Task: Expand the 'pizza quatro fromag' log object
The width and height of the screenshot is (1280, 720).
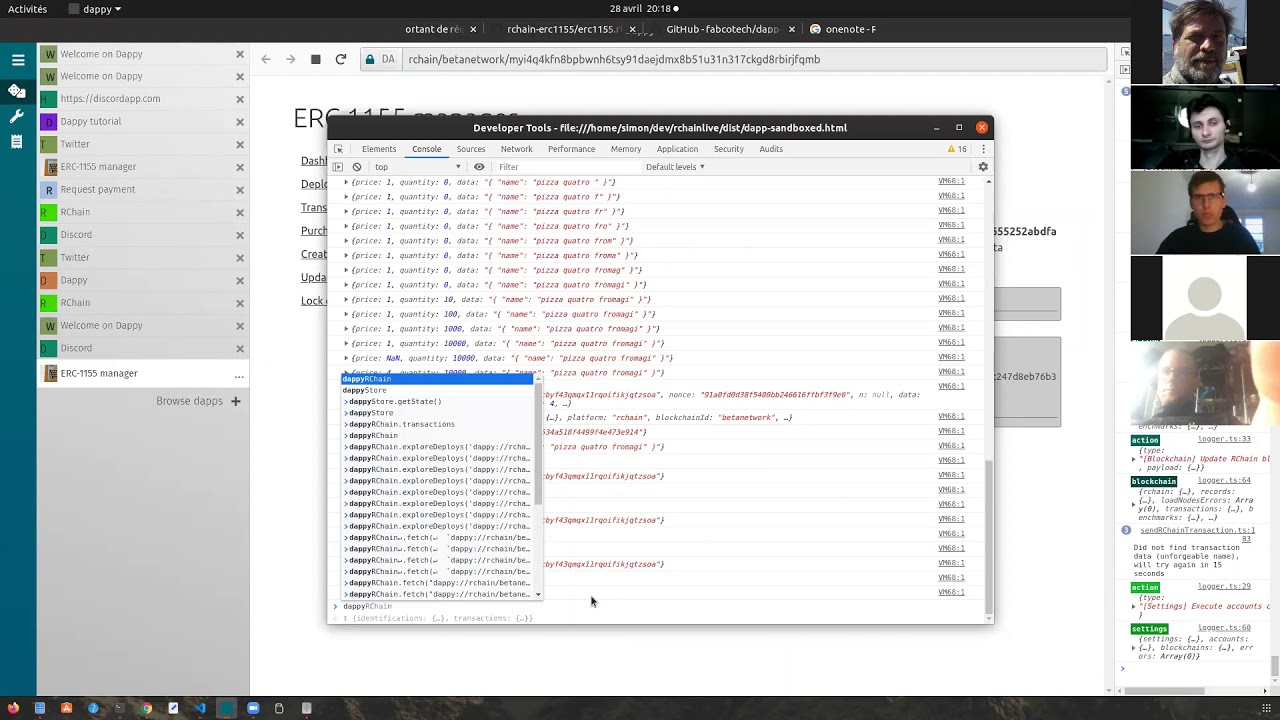Action: 346,270
